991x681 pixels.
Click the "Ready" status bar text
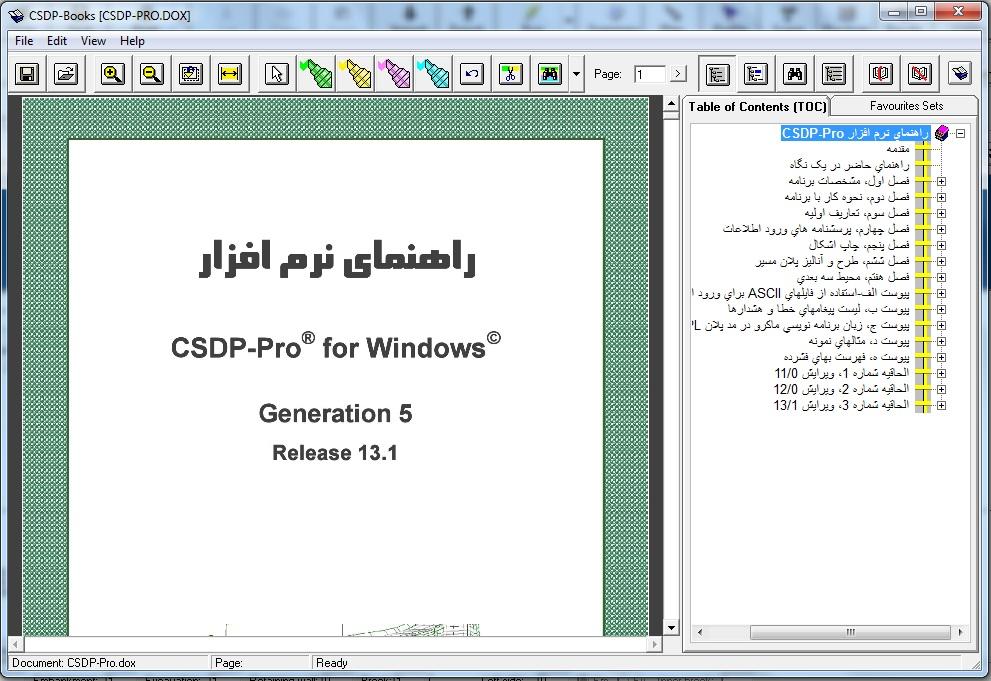tap(332, 663)
